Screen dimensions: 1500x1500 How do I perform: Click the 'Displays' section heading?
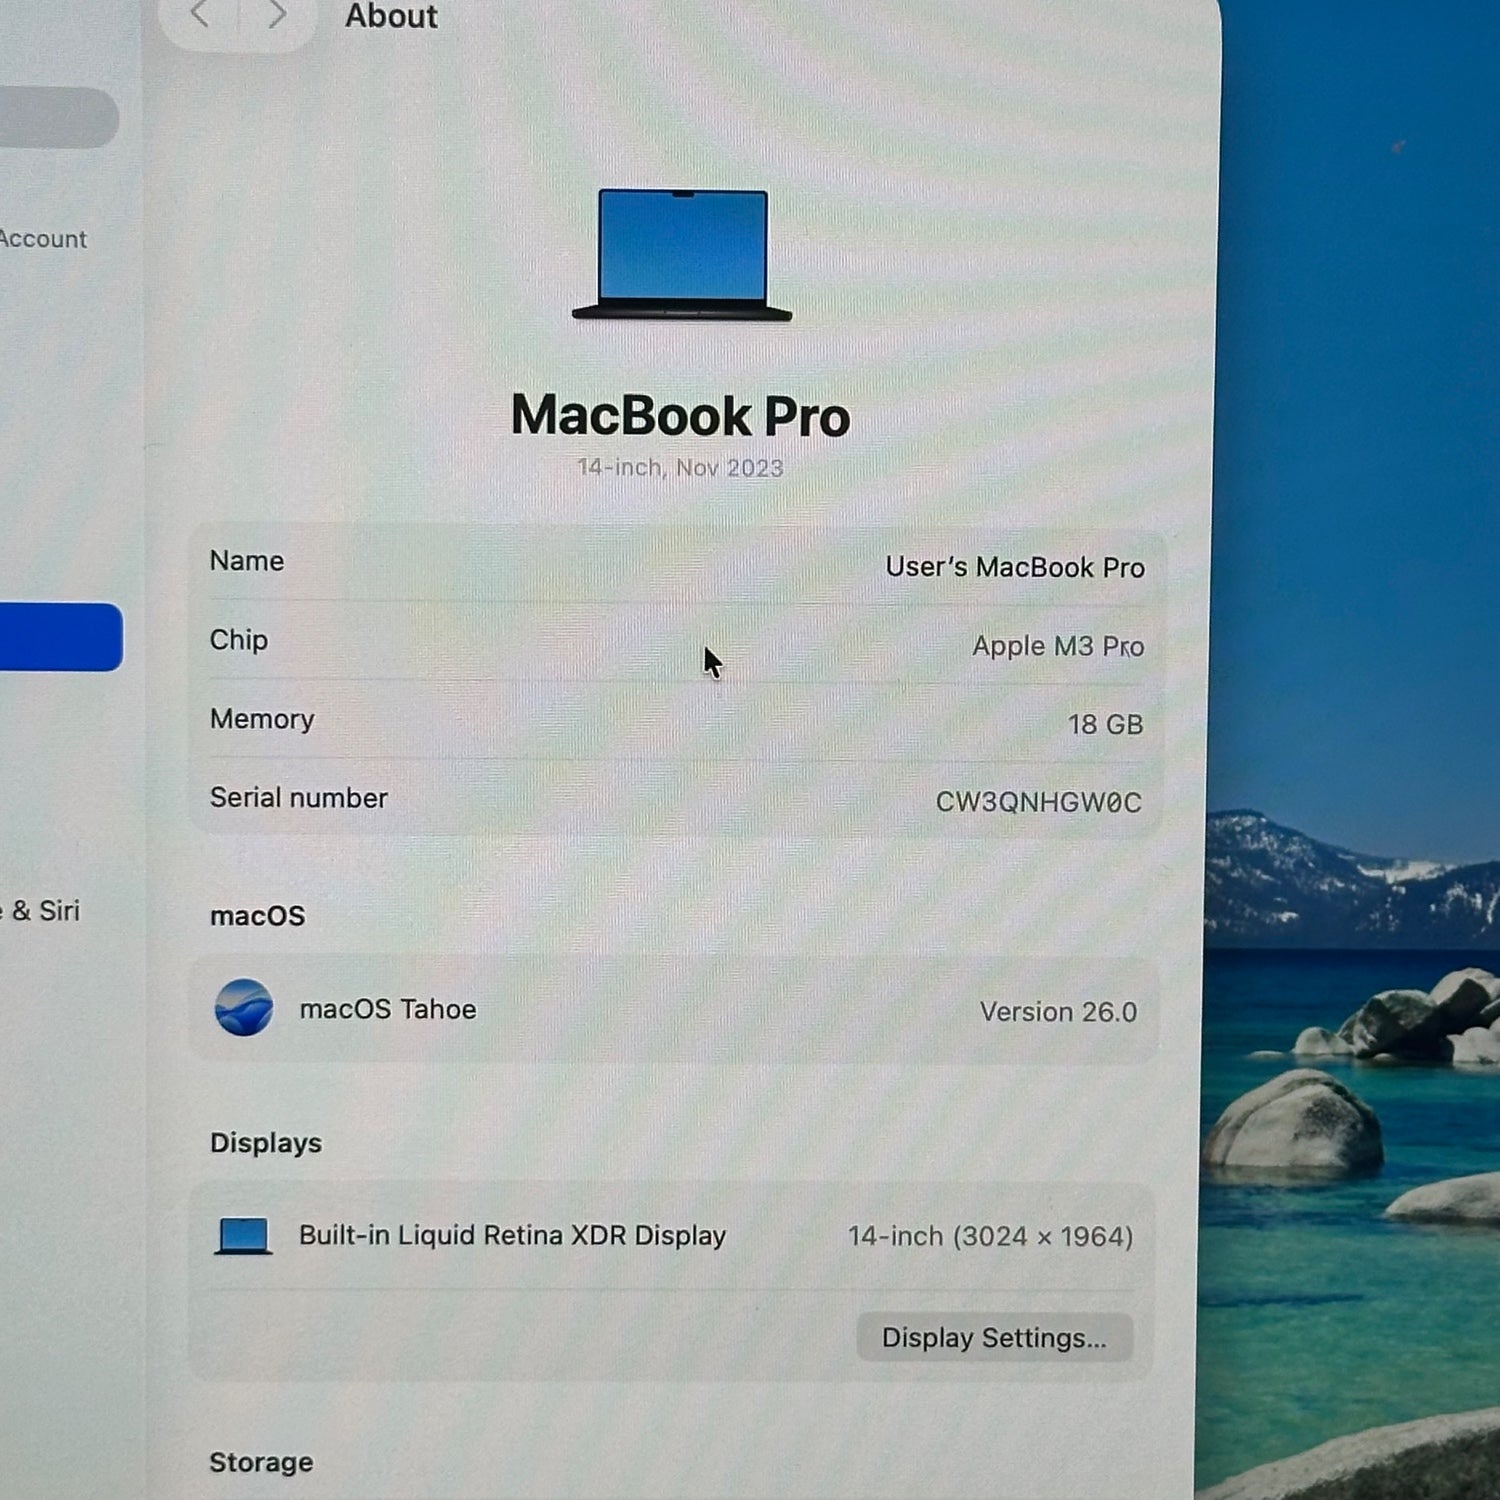(x=266, y=1143)
